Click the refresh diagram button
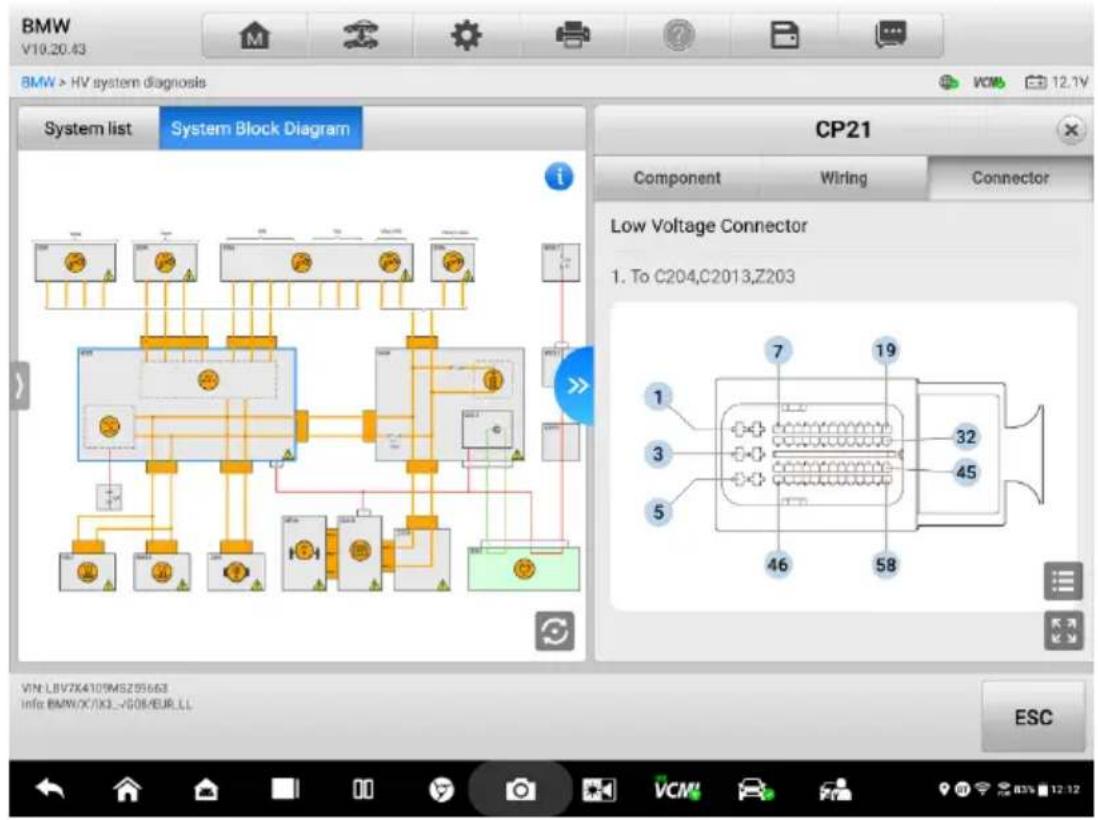The height and width of the screenshot is (820, 1098). (x=555, y=631)
